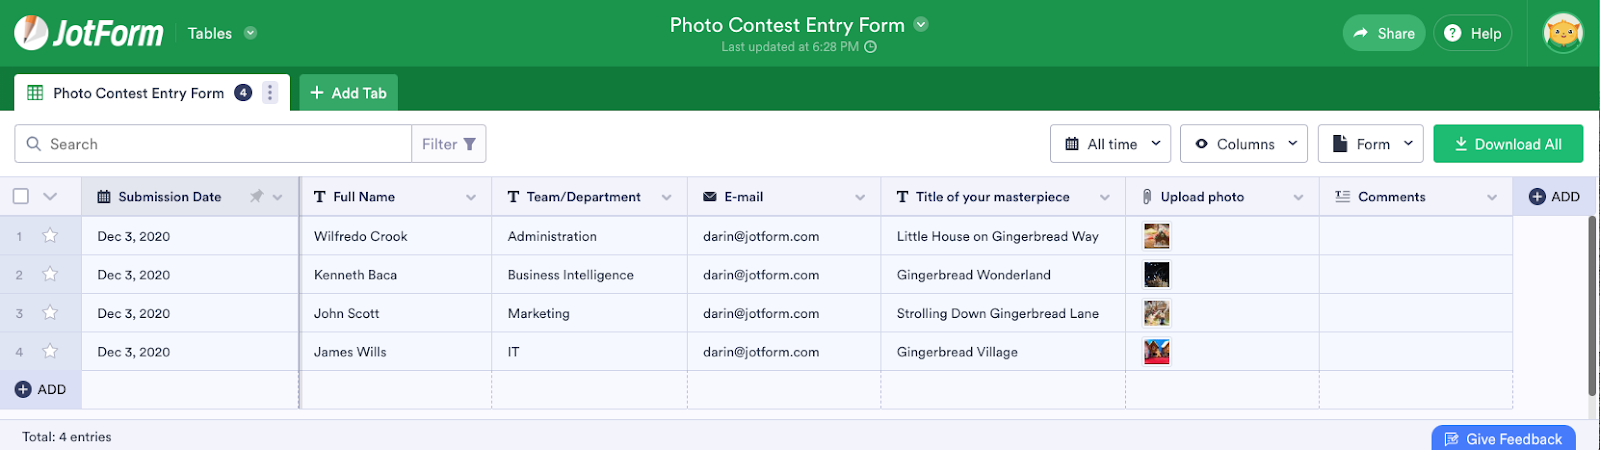The height and width of the screenshot is (450, 1600).
Task: Click the Help question mark button
Action: pyautogui.click(x=1472, y=33)
